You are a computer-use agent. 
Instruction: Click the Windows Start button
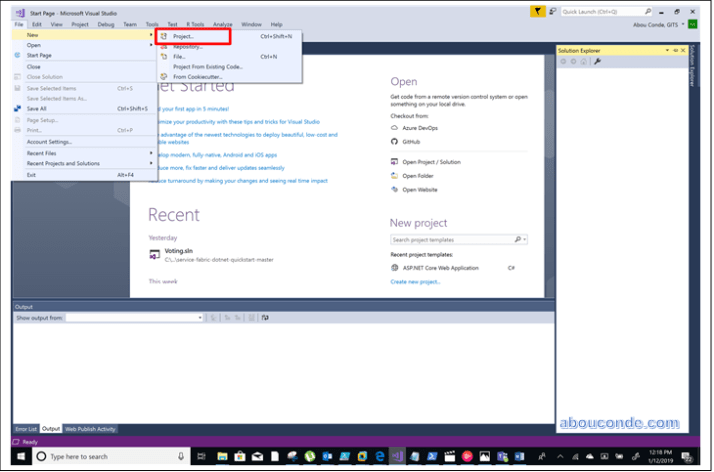(15, 456)
